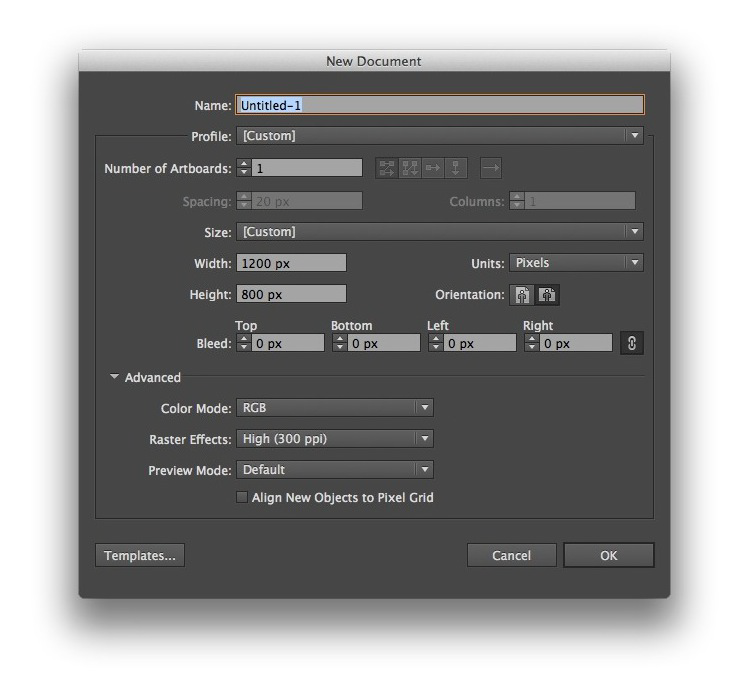Click the New Document title bar
753x689 pixels.
(374, 61)
